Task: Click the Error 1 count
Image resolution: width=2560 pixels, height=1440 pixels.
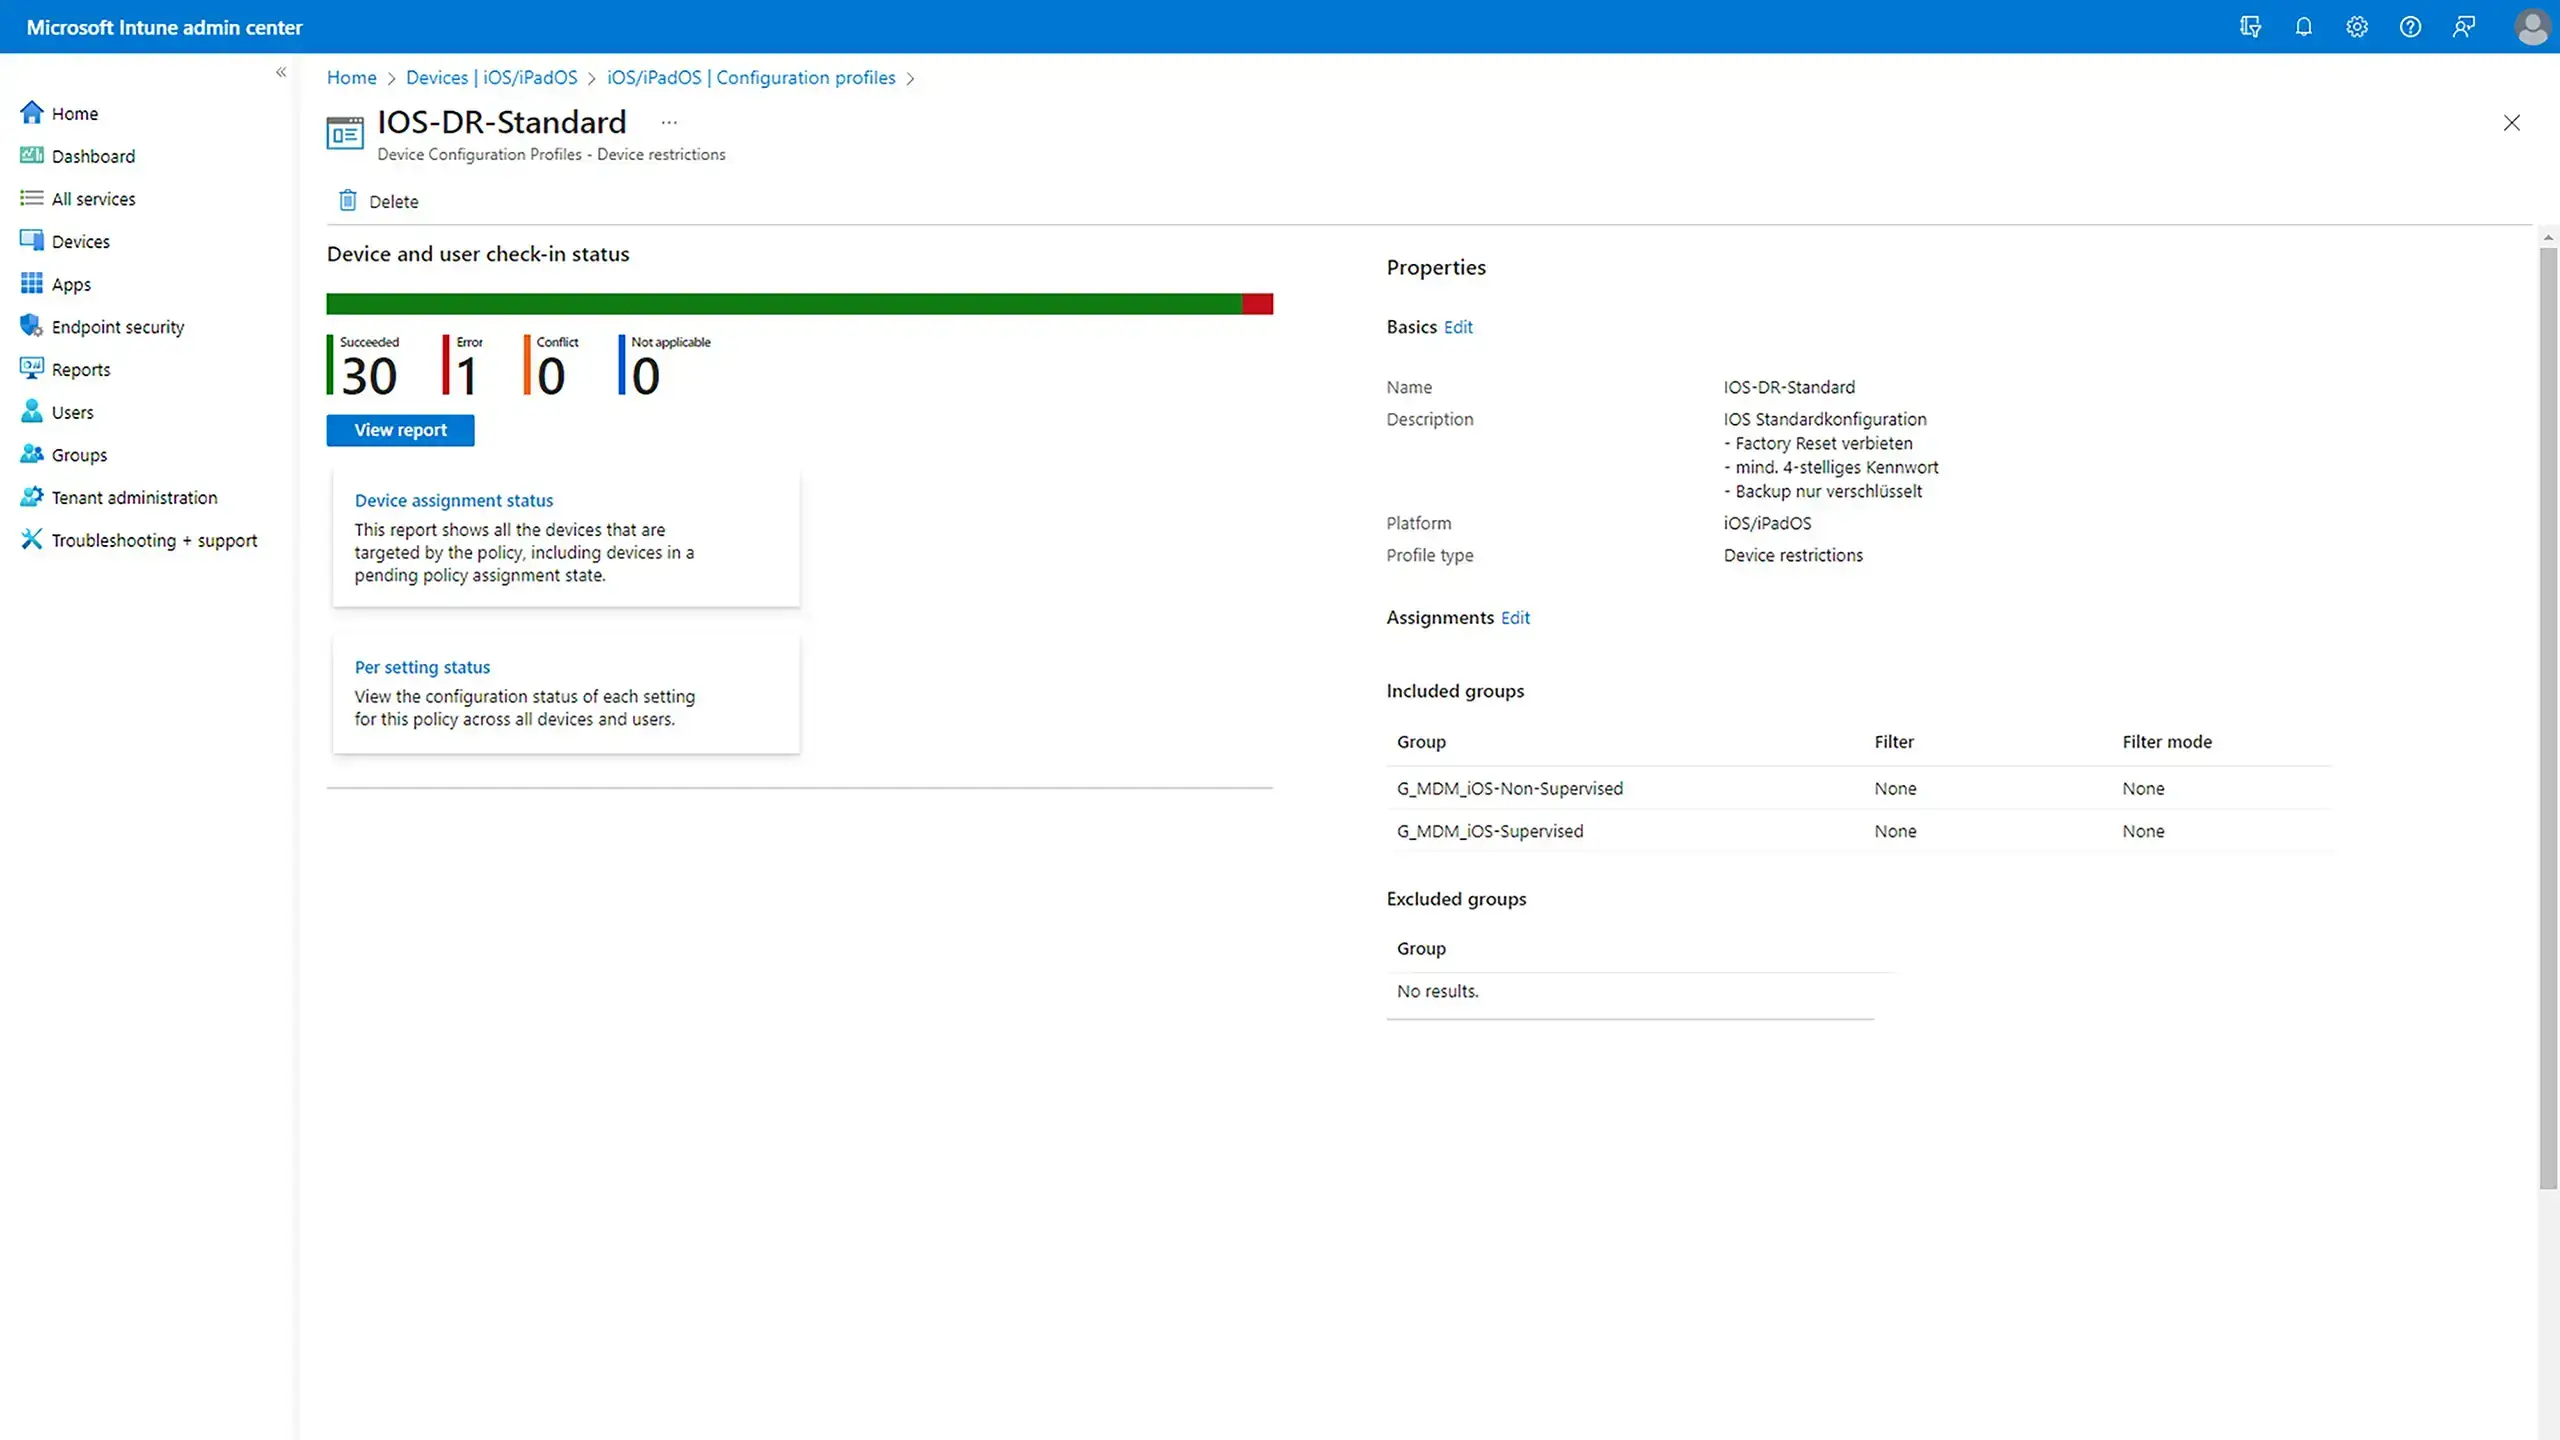Action: pyautogui.click(x=463, y=365)
